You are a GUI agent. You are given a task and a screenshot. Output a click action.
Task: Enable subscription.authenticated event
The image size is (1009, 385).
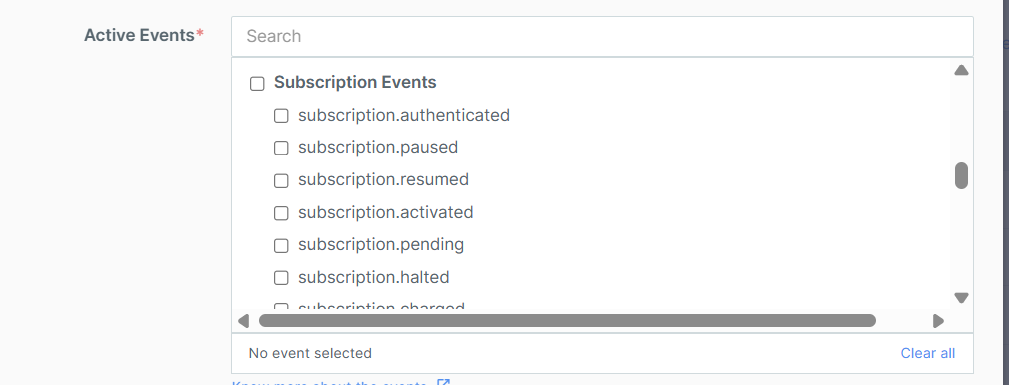[281, 116]
